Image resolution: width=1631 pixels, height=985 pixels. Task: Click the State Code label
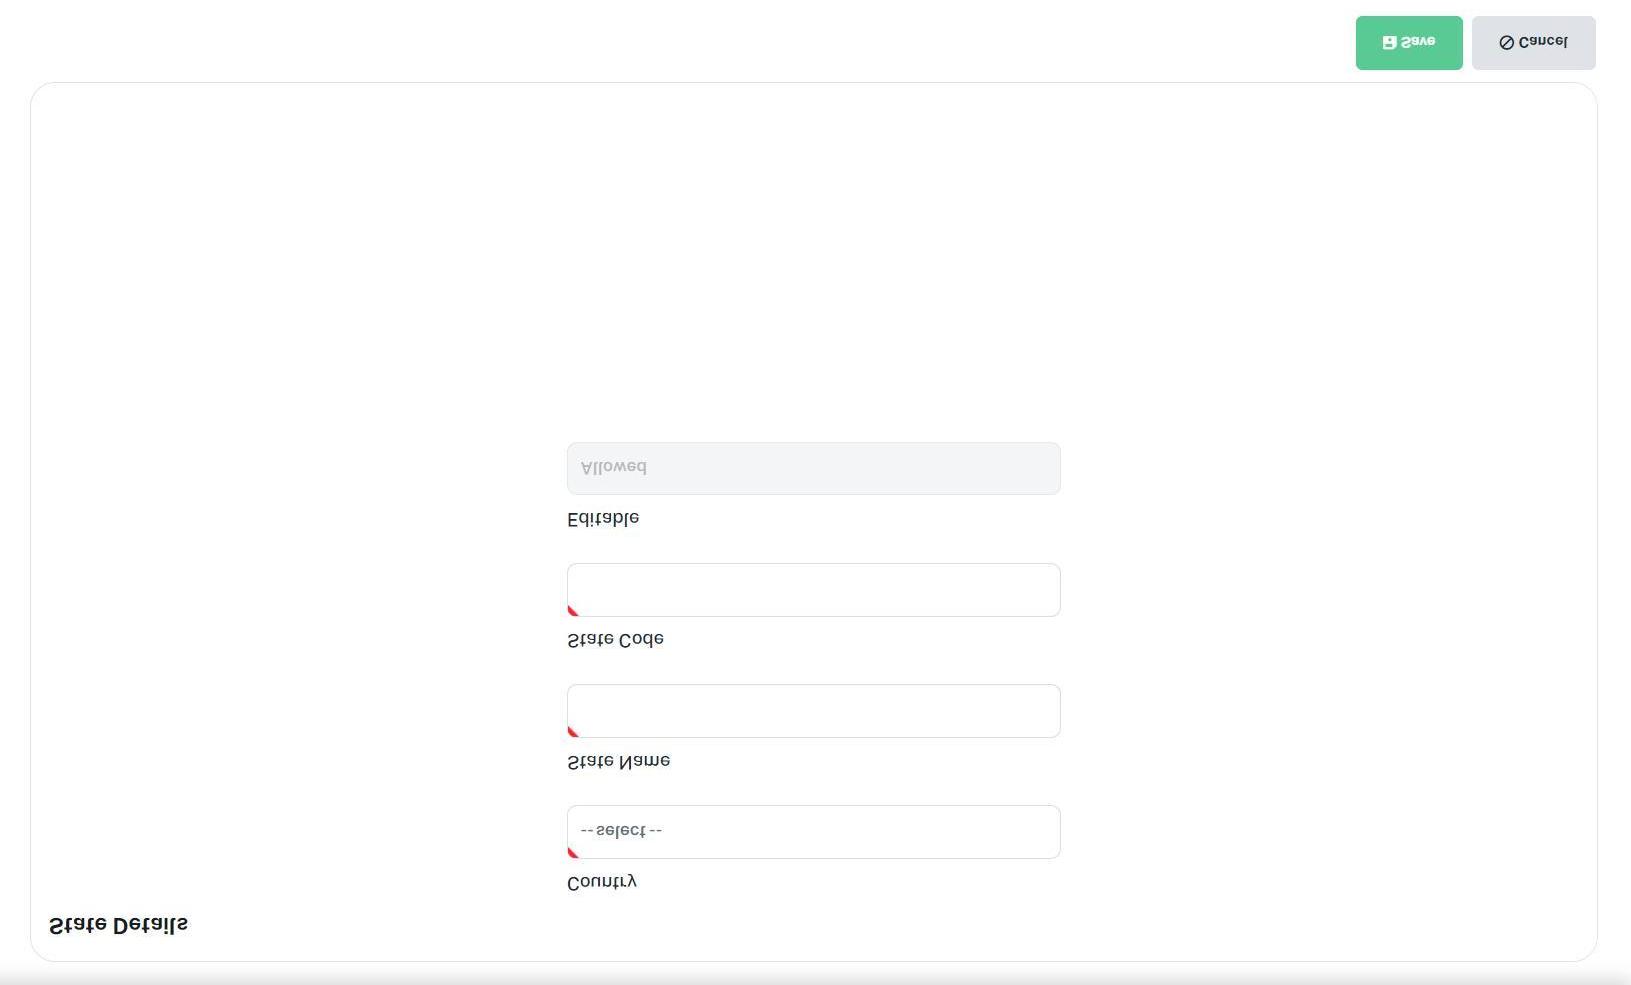pos(615,640)
